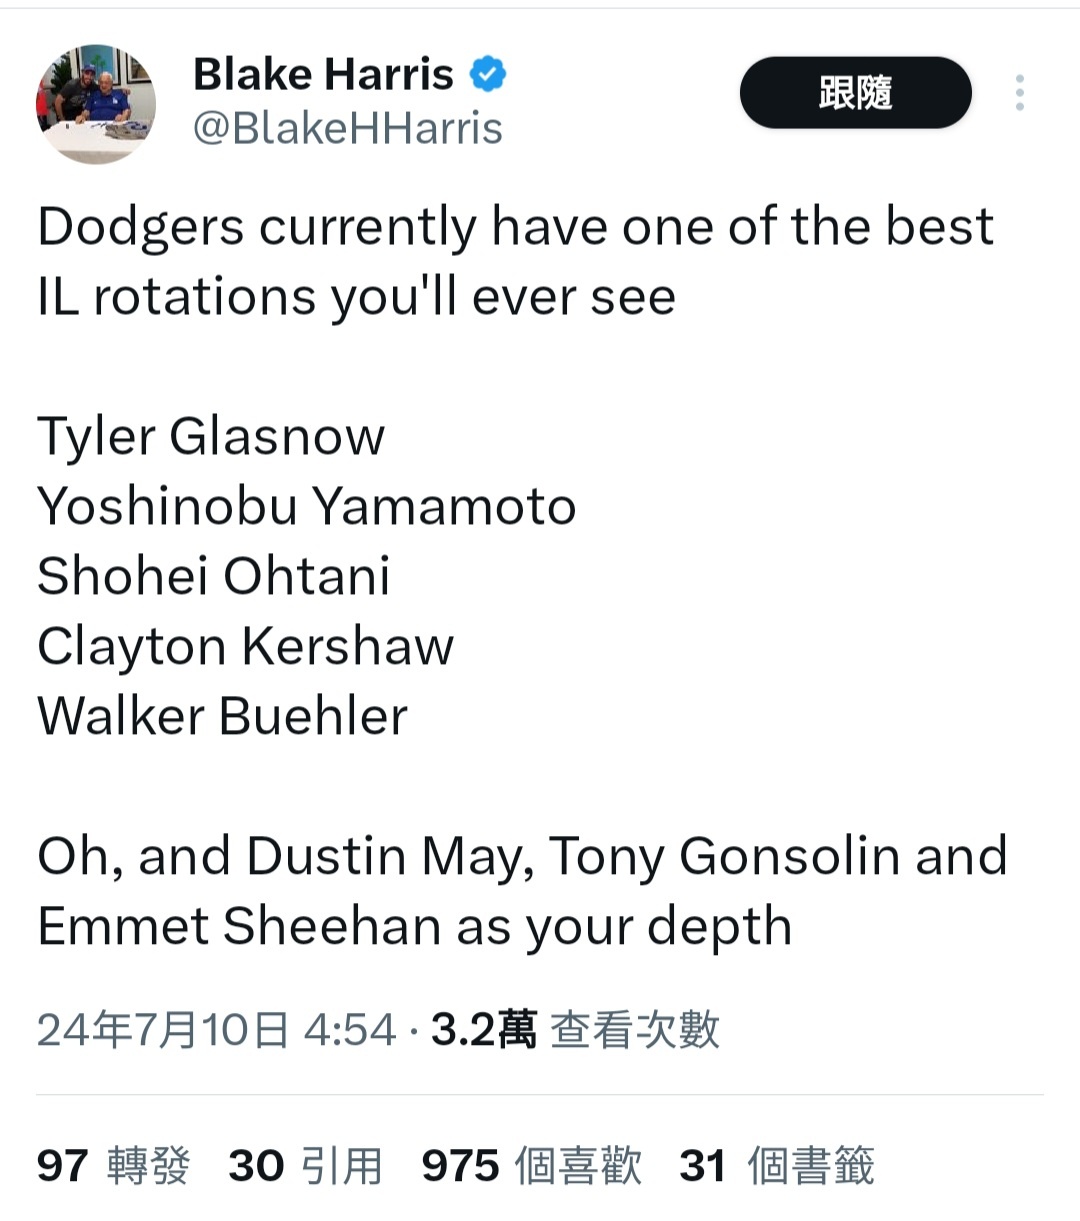Click the 24年7月10日 4:54 timestamp

point(216,1030)
